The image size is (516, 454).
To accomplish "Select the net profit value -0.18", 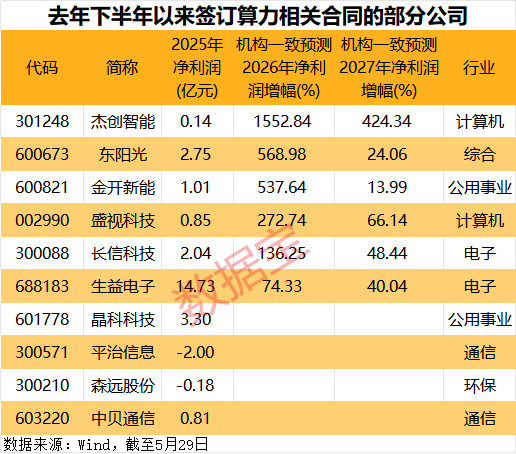I will pyautogui.click(x=195, y=385).
